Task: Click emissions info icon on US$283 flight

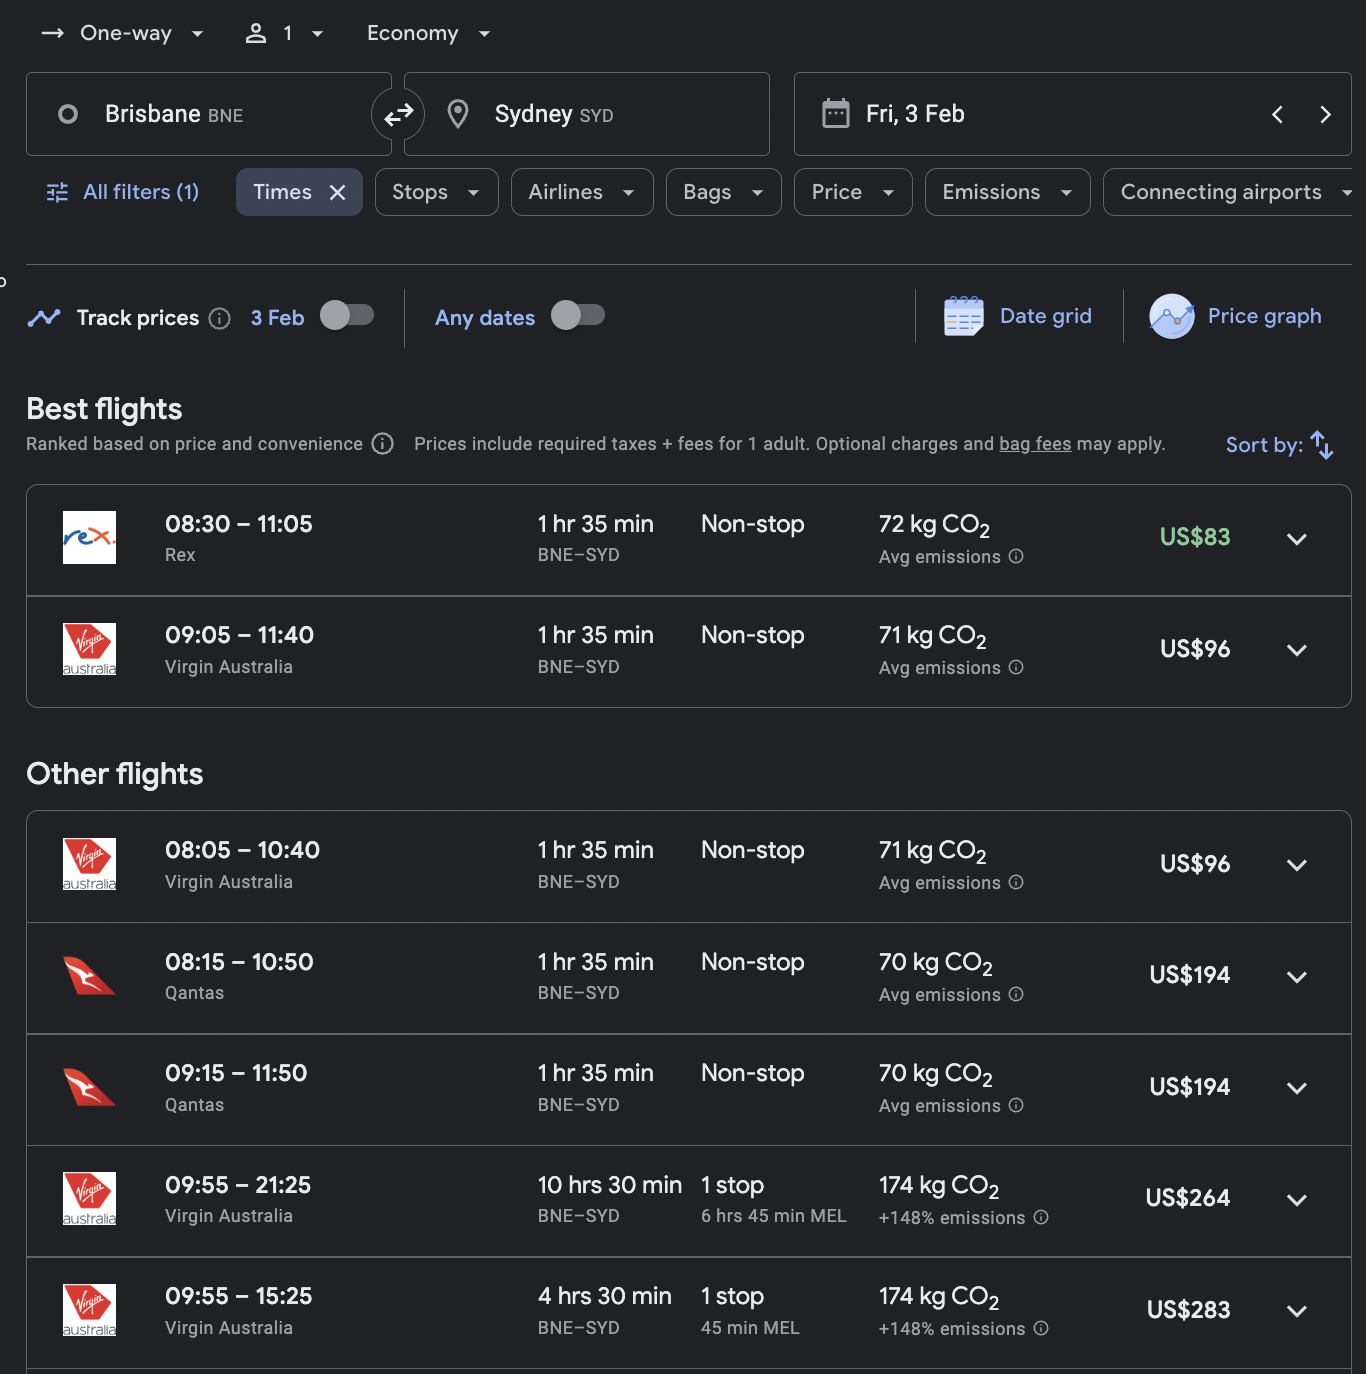Action: pyautogui.click(x=1041, y=1328)
